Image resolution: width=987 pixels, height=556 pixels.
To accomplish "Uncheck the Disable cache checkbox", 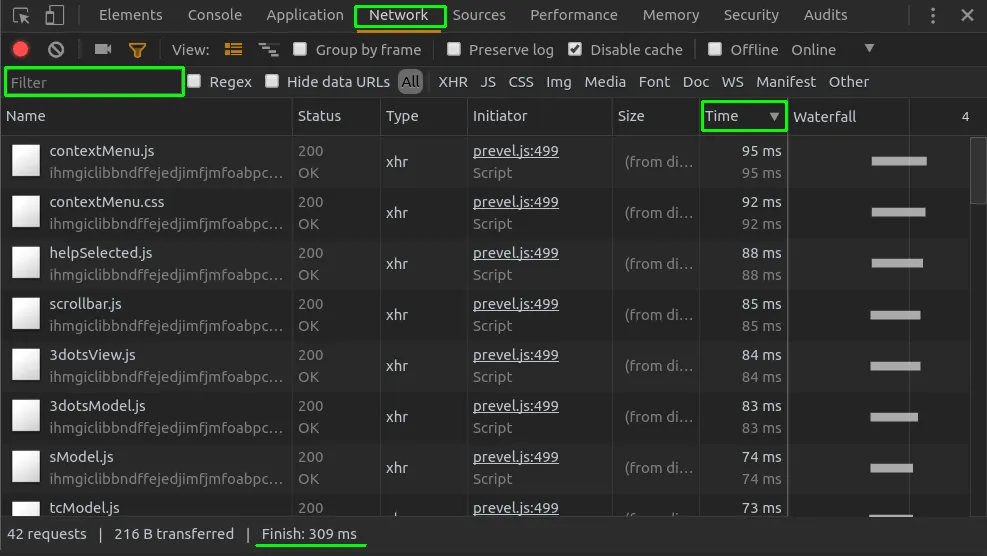I will pos(575,49).
